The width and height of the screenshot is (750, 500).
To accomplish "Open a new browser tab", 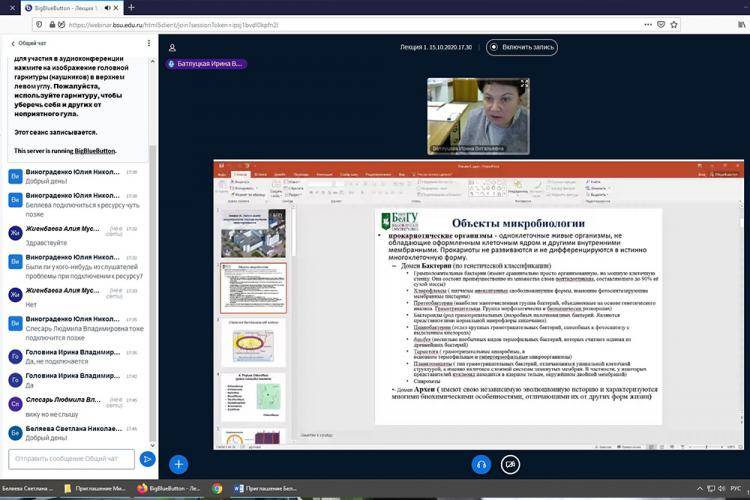I will 131,7.
